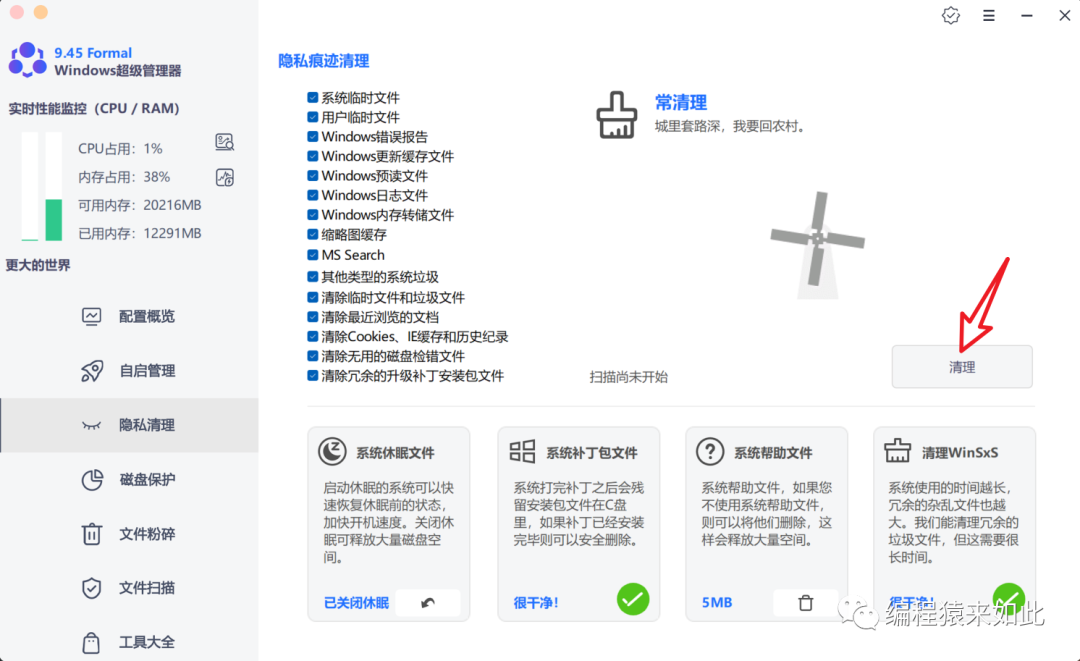Viewport: 1080px width, 661px height.
Task: Click the green memory usage bar
Action: point(54,220)
